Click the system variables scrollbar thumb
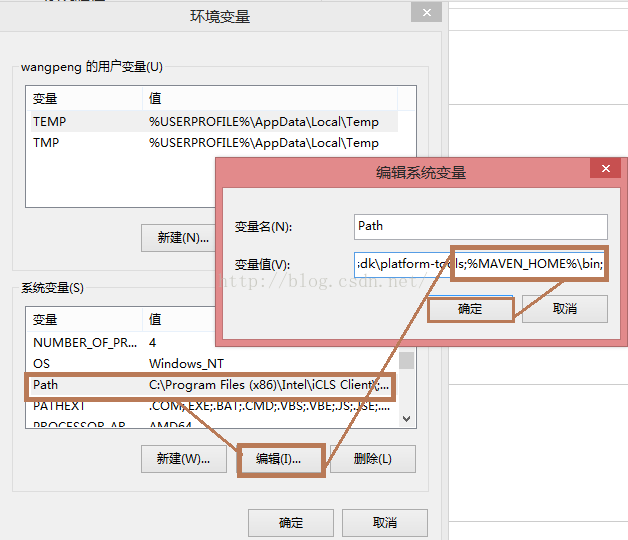This screenshot has width=628, height=540. point(407,360)
